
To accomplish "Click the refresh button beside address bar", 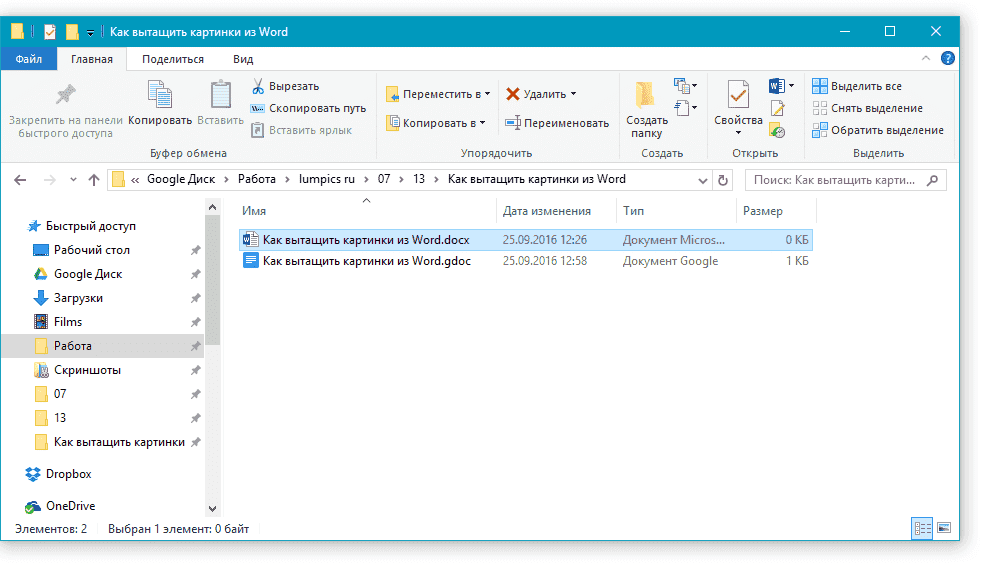I will pyautogui.click(x=723, y=180).
